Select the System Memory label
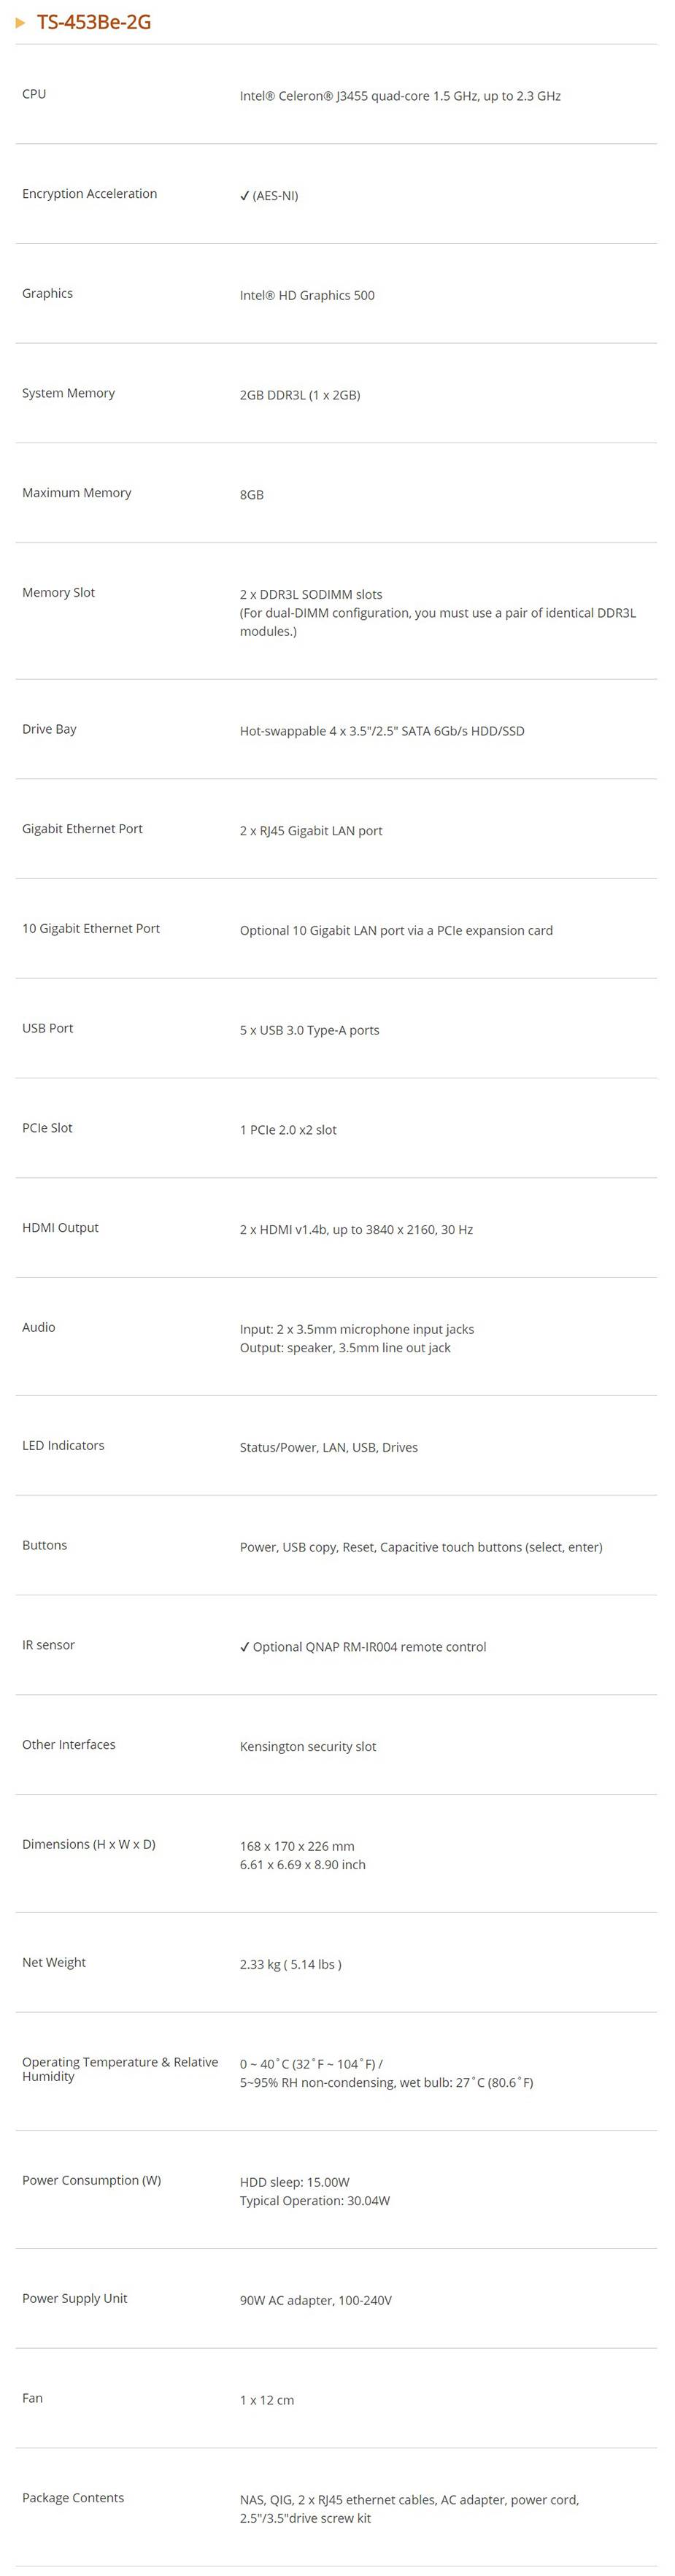Viewport: 675px width, 2576px height. tap(68, 393)
